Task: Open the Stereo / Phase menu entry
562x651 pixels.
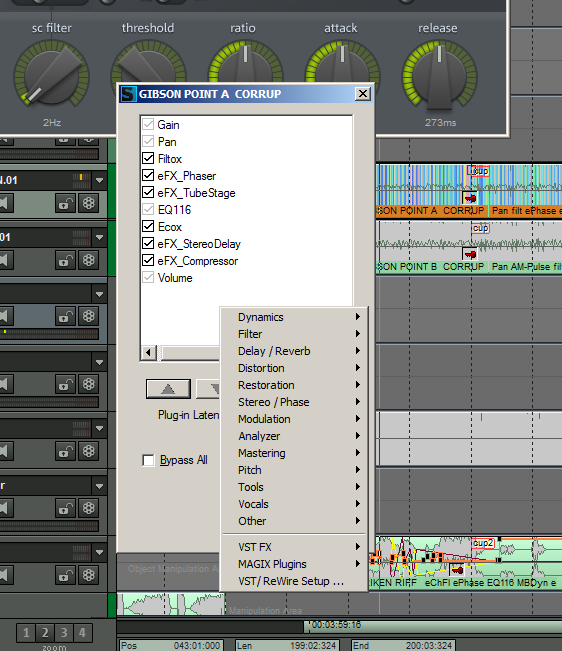Action: pos(294,402)
